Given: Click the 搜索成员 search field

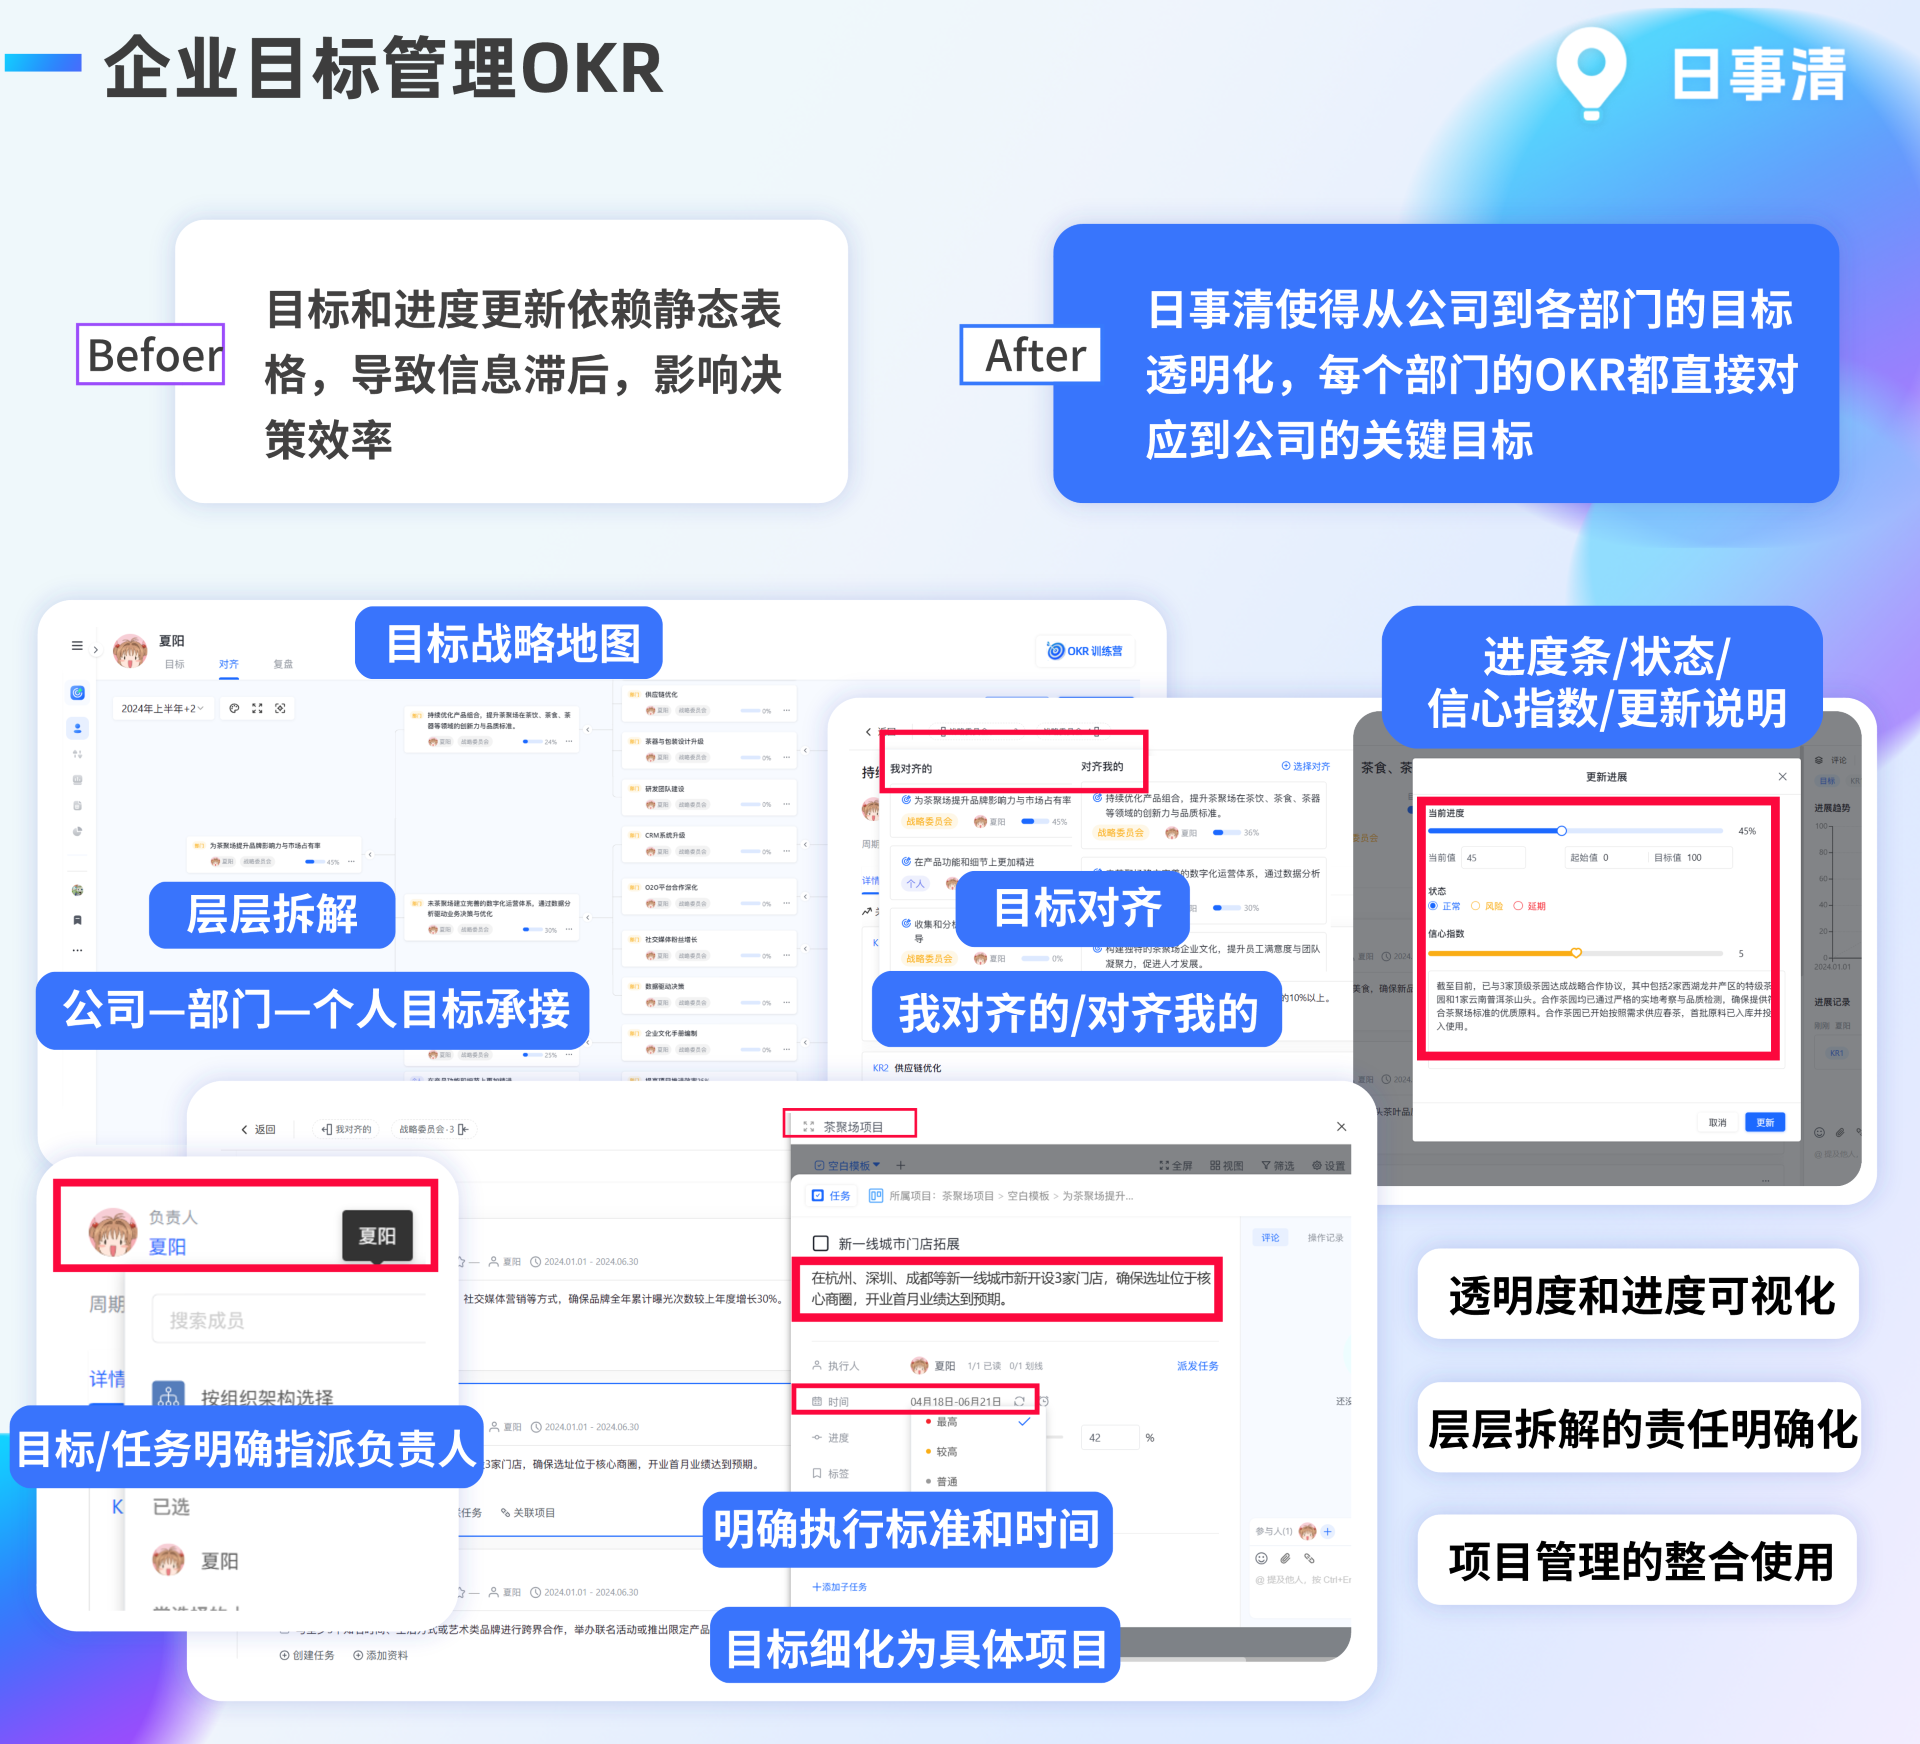Looking at the screenshot, I should [x=290, y=1320].
